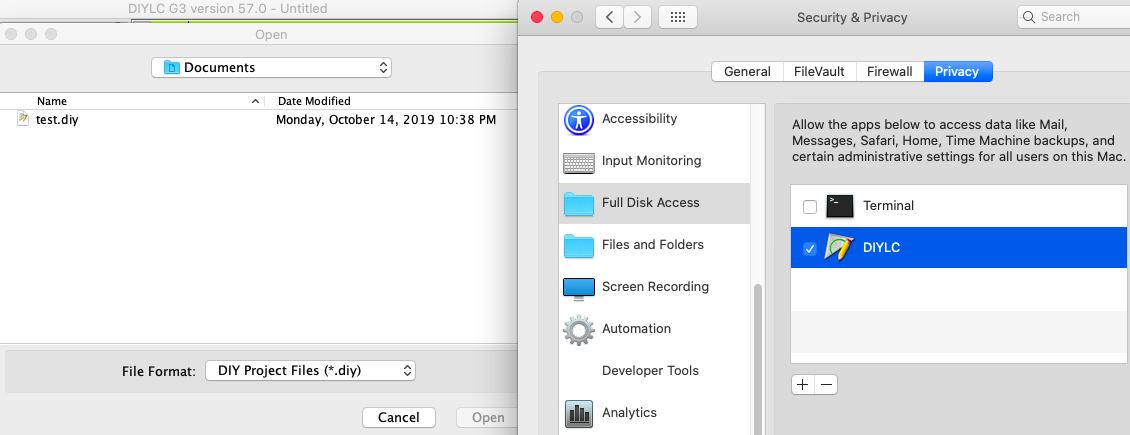Click the Accessibility icon in sidebar
The height and width of the screenshot is (435, 1130).
point(579,119)
